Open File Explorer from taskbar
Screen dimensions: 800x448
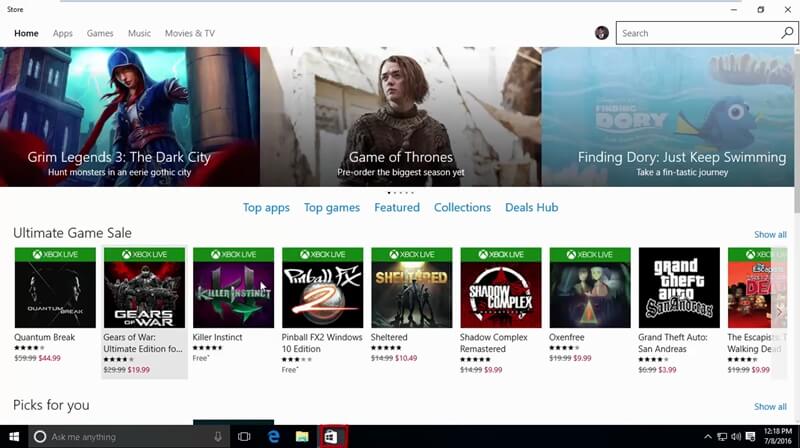(302, 437)
